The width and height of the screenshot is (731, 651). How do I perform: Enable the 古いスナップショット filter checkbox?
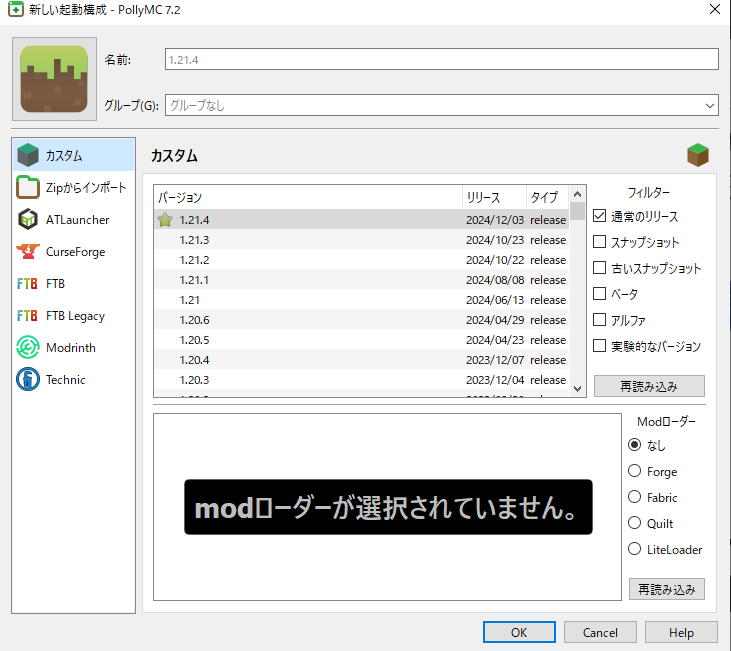tap(600, 268)
